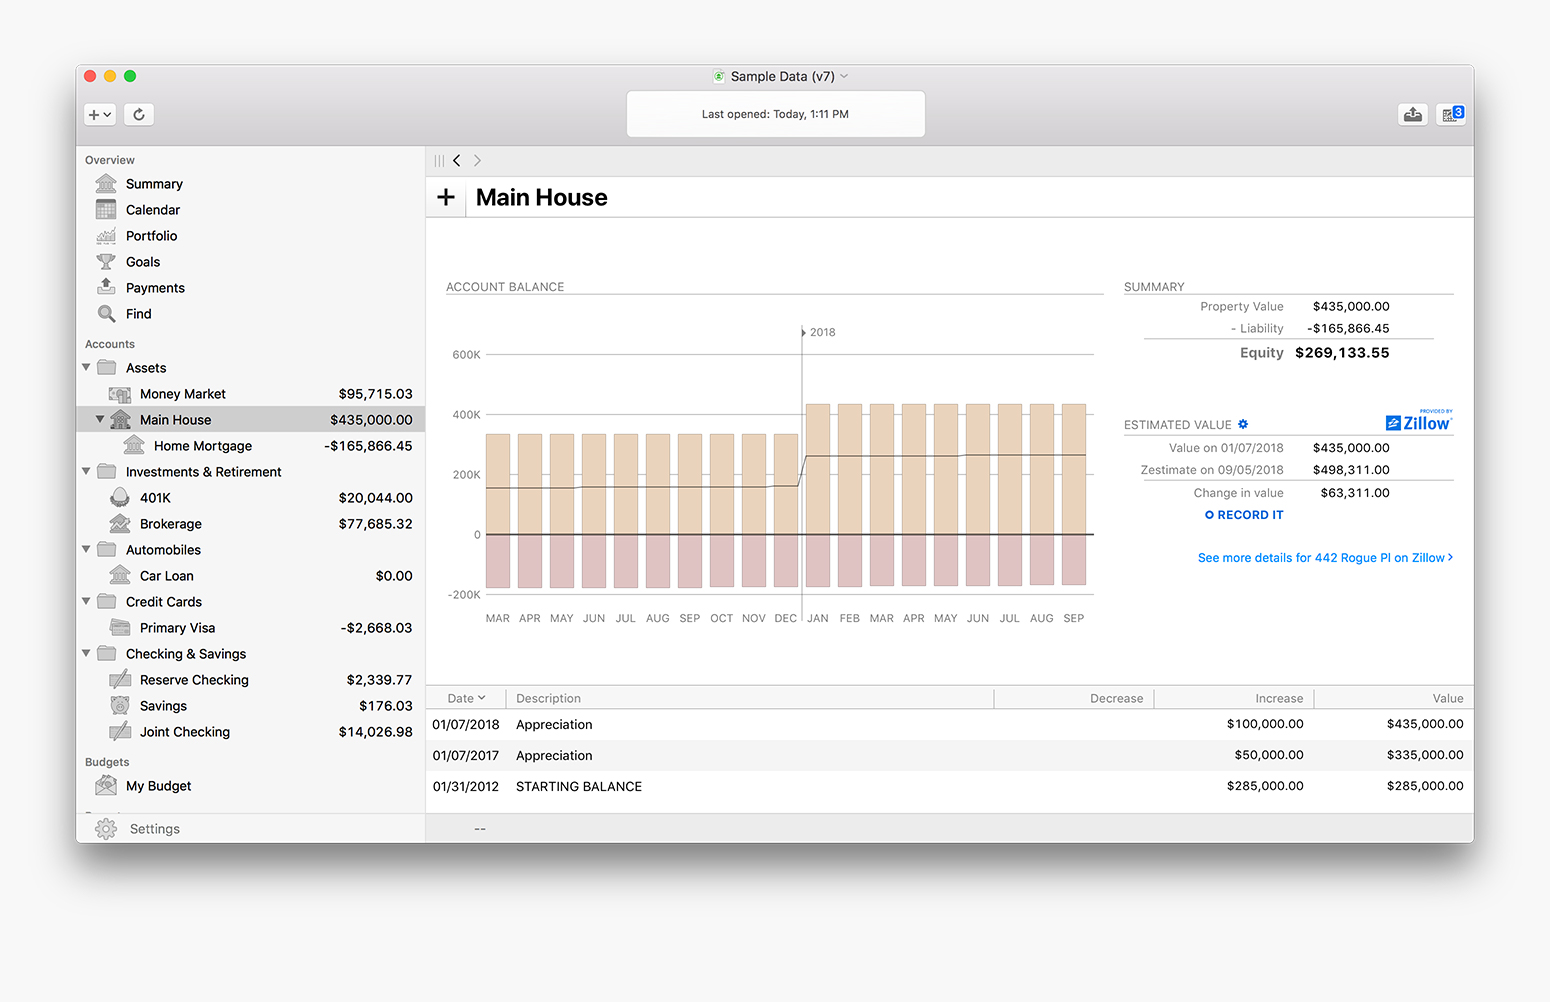
Task: Open Find magnifying glass icon
Action: (106, 314)
